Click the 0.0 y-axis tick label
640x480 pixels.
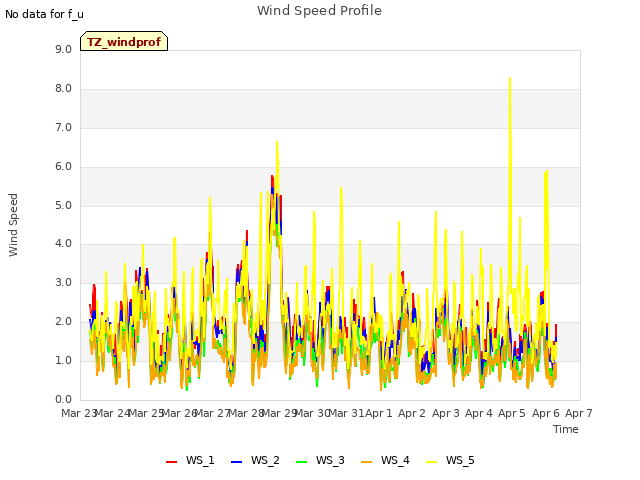pyautogui.click(x=63, y=400)
